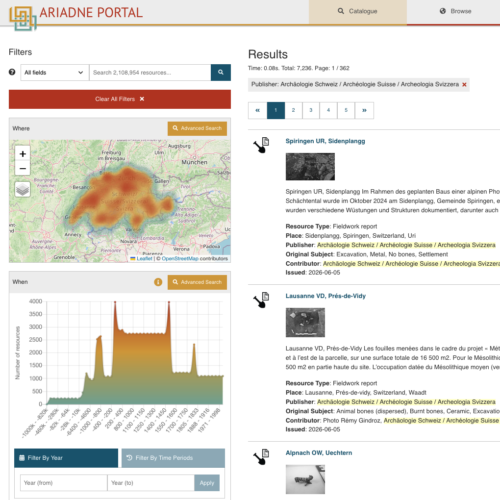Open the Browse tab
Screen dimensions: 500x500
pyautogui.click(x=455, y=11)
